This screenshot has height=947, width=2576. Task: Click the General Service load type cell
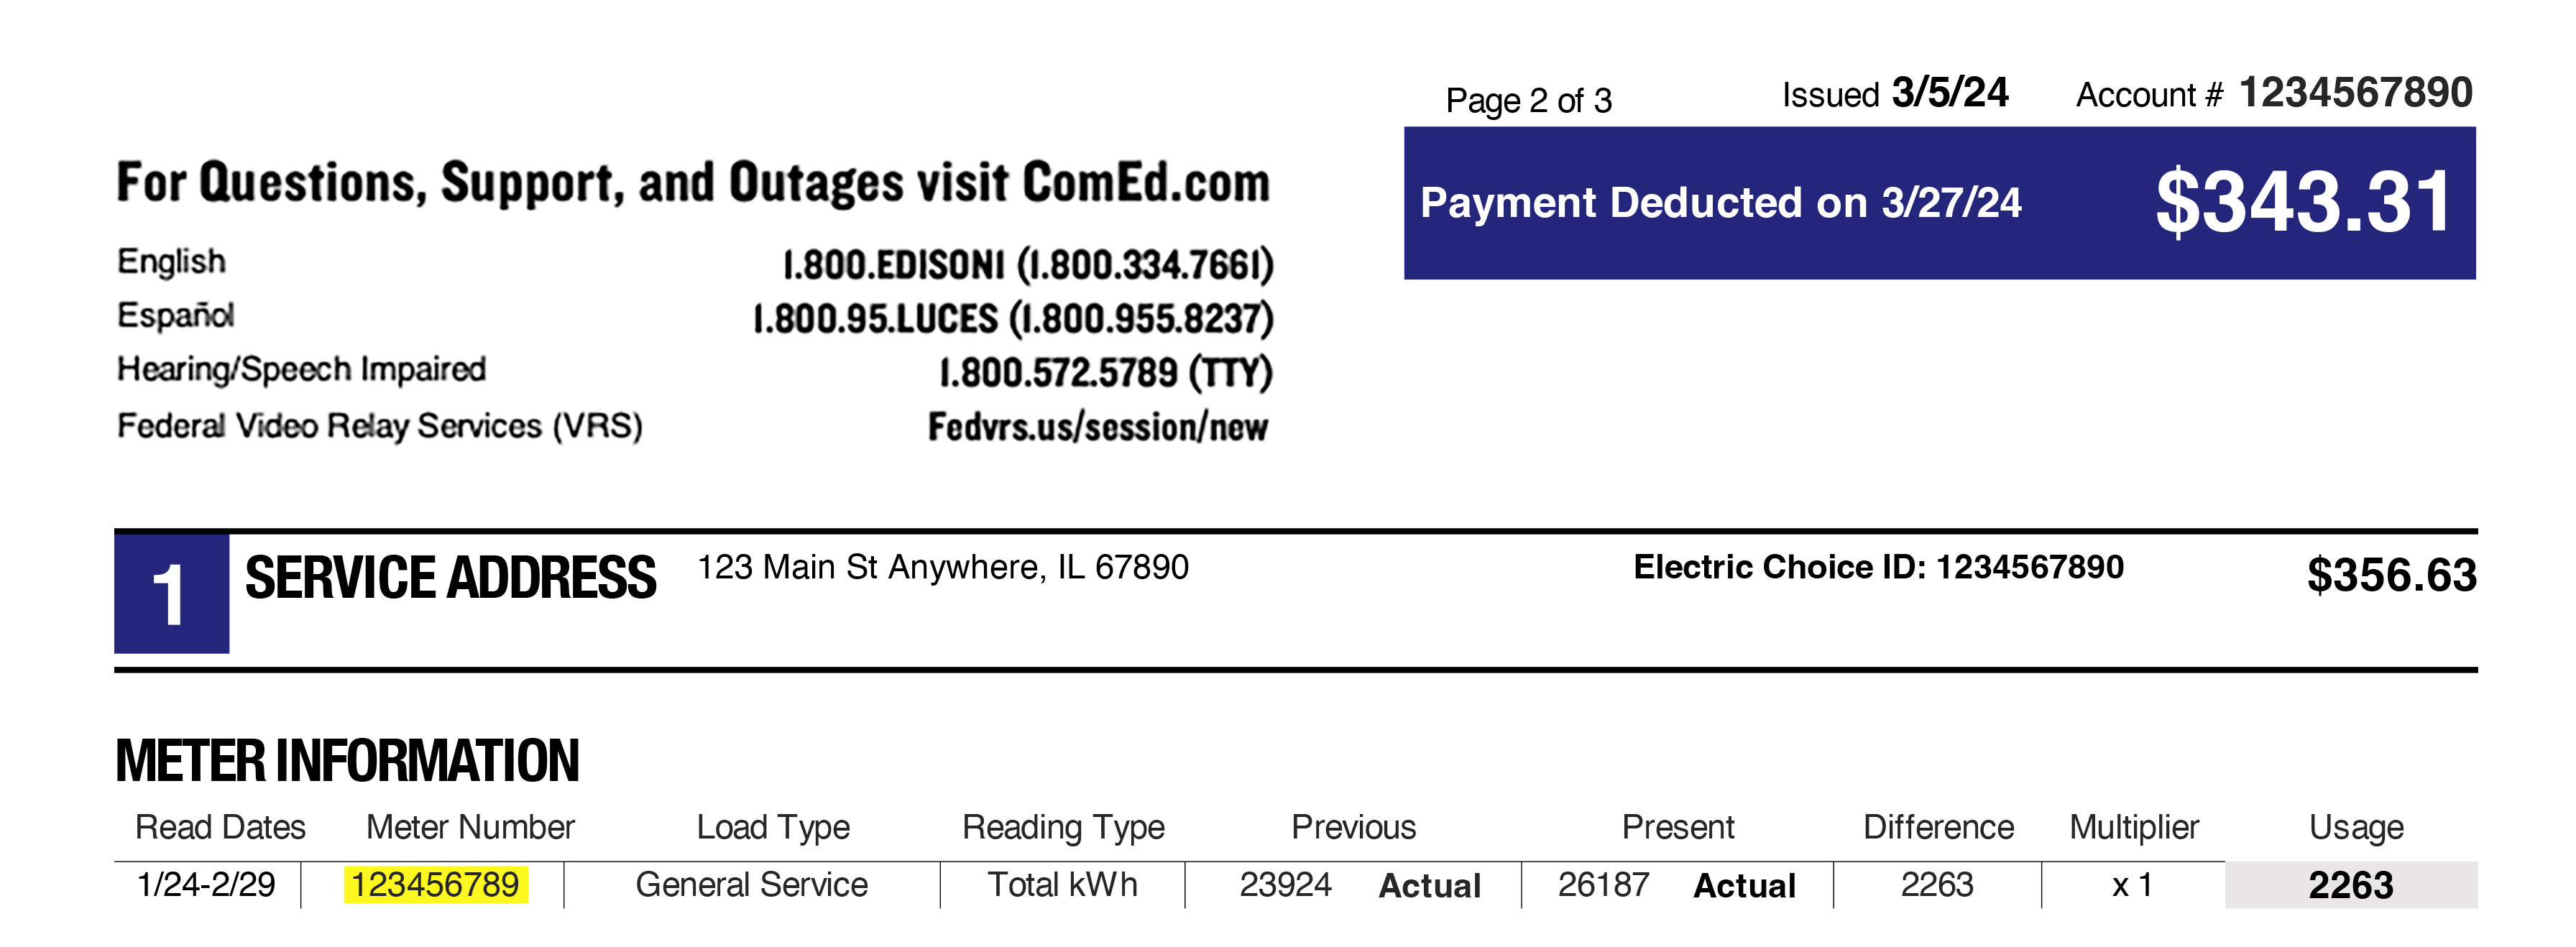pyautogui.click(x=751, y=885)
